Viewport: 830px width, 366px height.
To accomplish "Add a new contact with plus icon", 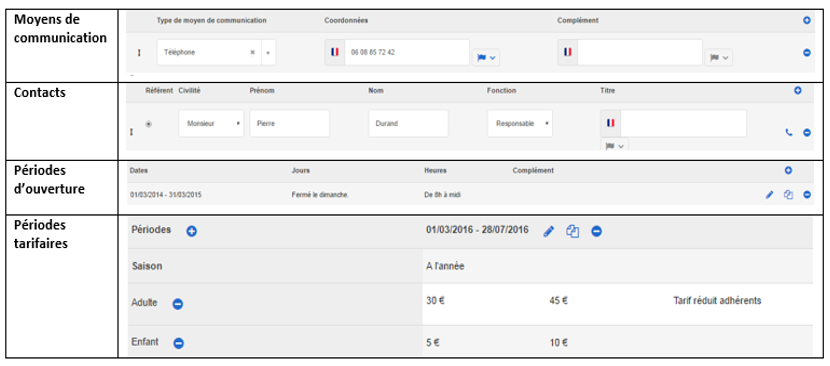I will tap(798, 91).
